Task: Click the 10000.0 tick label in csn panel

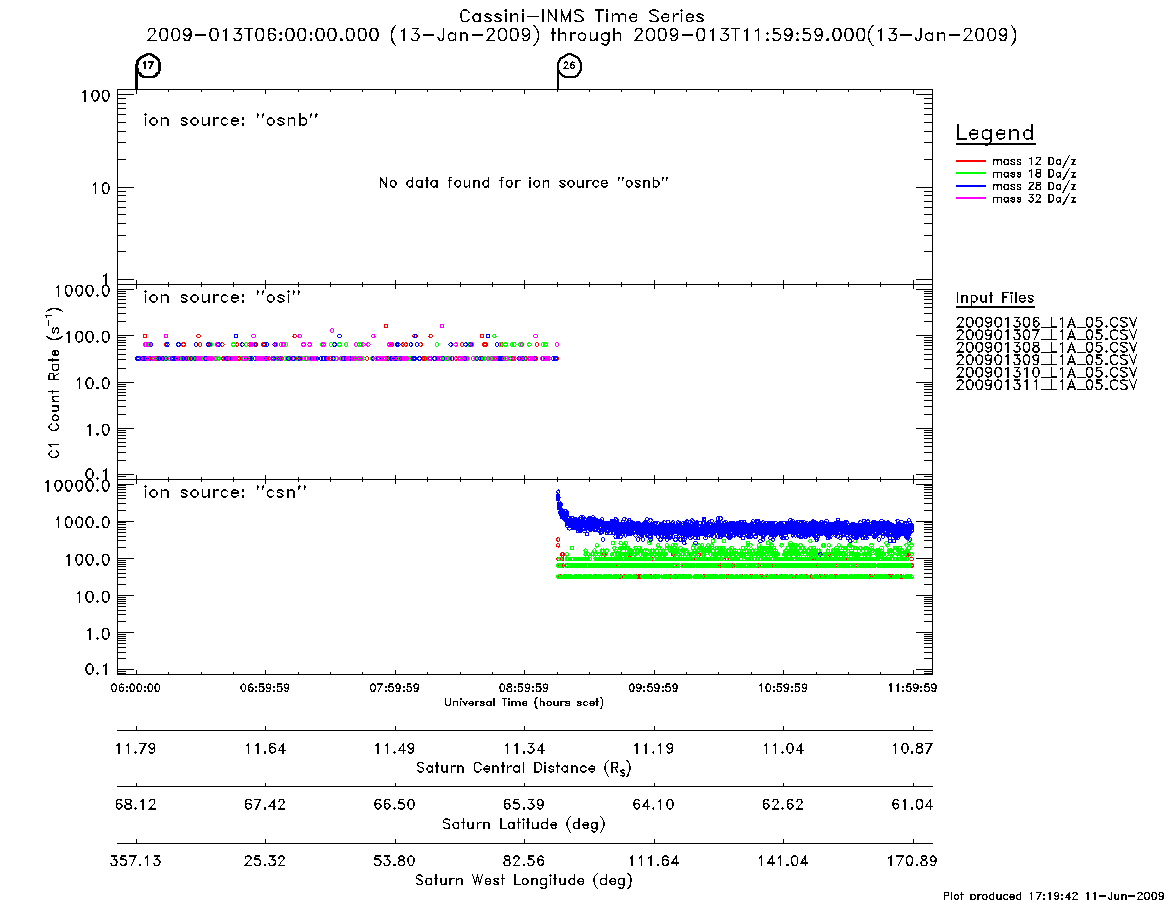Action: coord(77,486)
